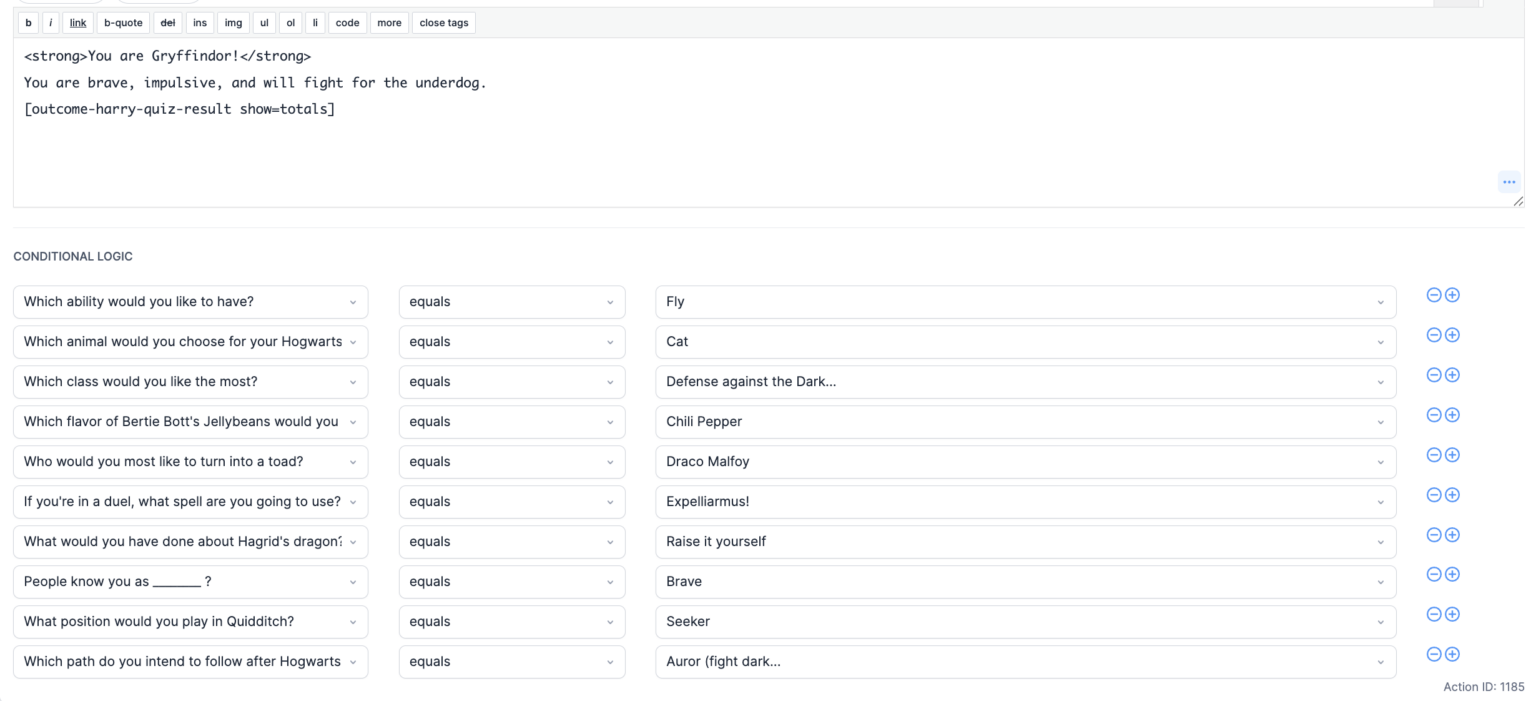The width and height of the screenshot is (1536, 701).
Task: Remove the Chili Pepper condition row
Action: tap(1433, 415)
